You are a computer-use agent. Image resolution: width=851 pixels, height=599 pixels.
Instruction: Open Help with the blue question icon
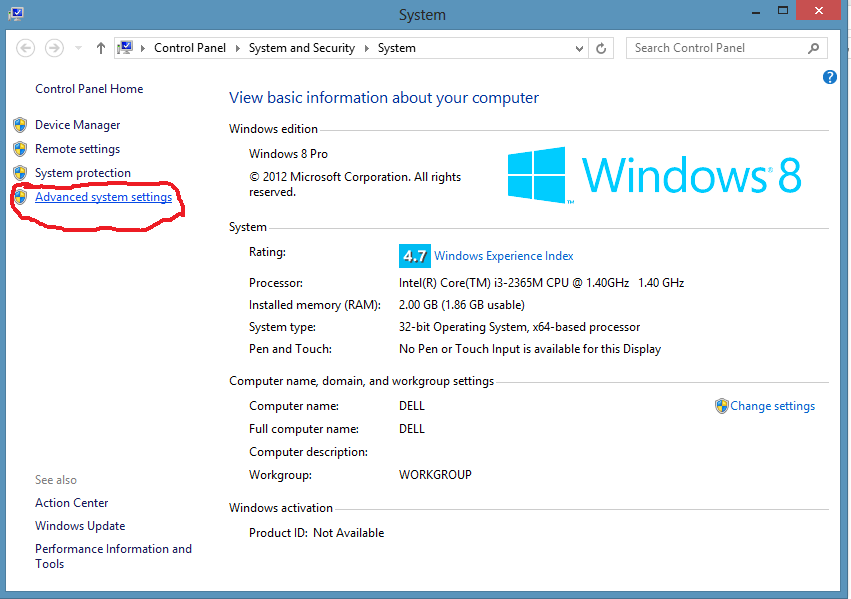pos(830,77)
